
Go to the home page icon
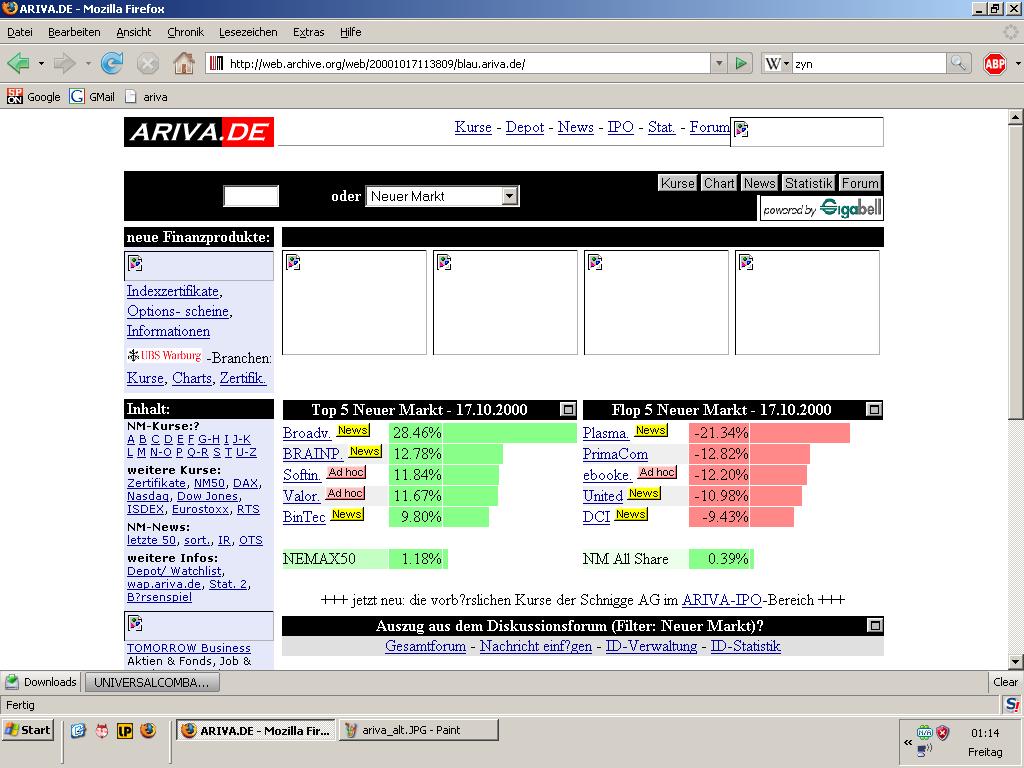coord(184,63)
